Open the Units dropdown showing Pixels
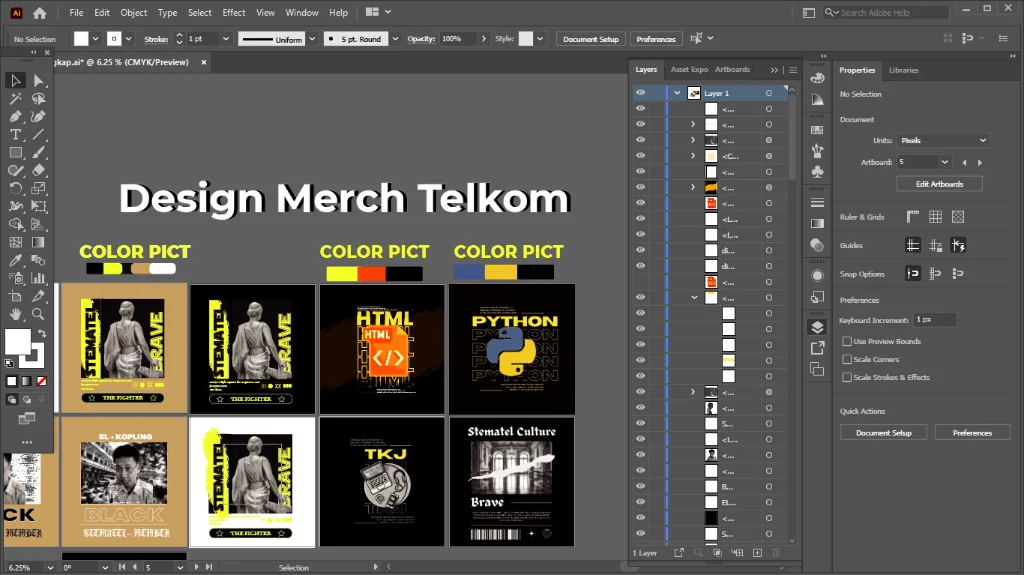The image size is (1024, 575). click(942, 140)
